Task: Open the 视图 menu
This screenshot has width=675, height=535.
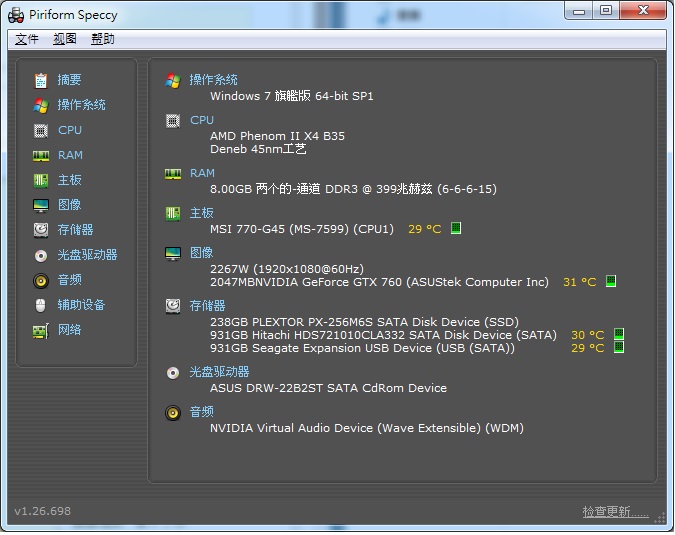Action: tap(65, 39)
